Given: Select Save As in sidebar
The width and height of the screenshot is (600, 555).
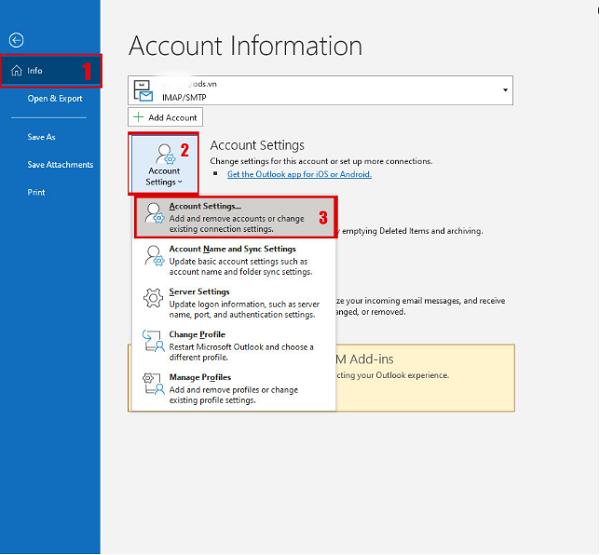Looking at the screenshot, I should (x=41, y=137).
